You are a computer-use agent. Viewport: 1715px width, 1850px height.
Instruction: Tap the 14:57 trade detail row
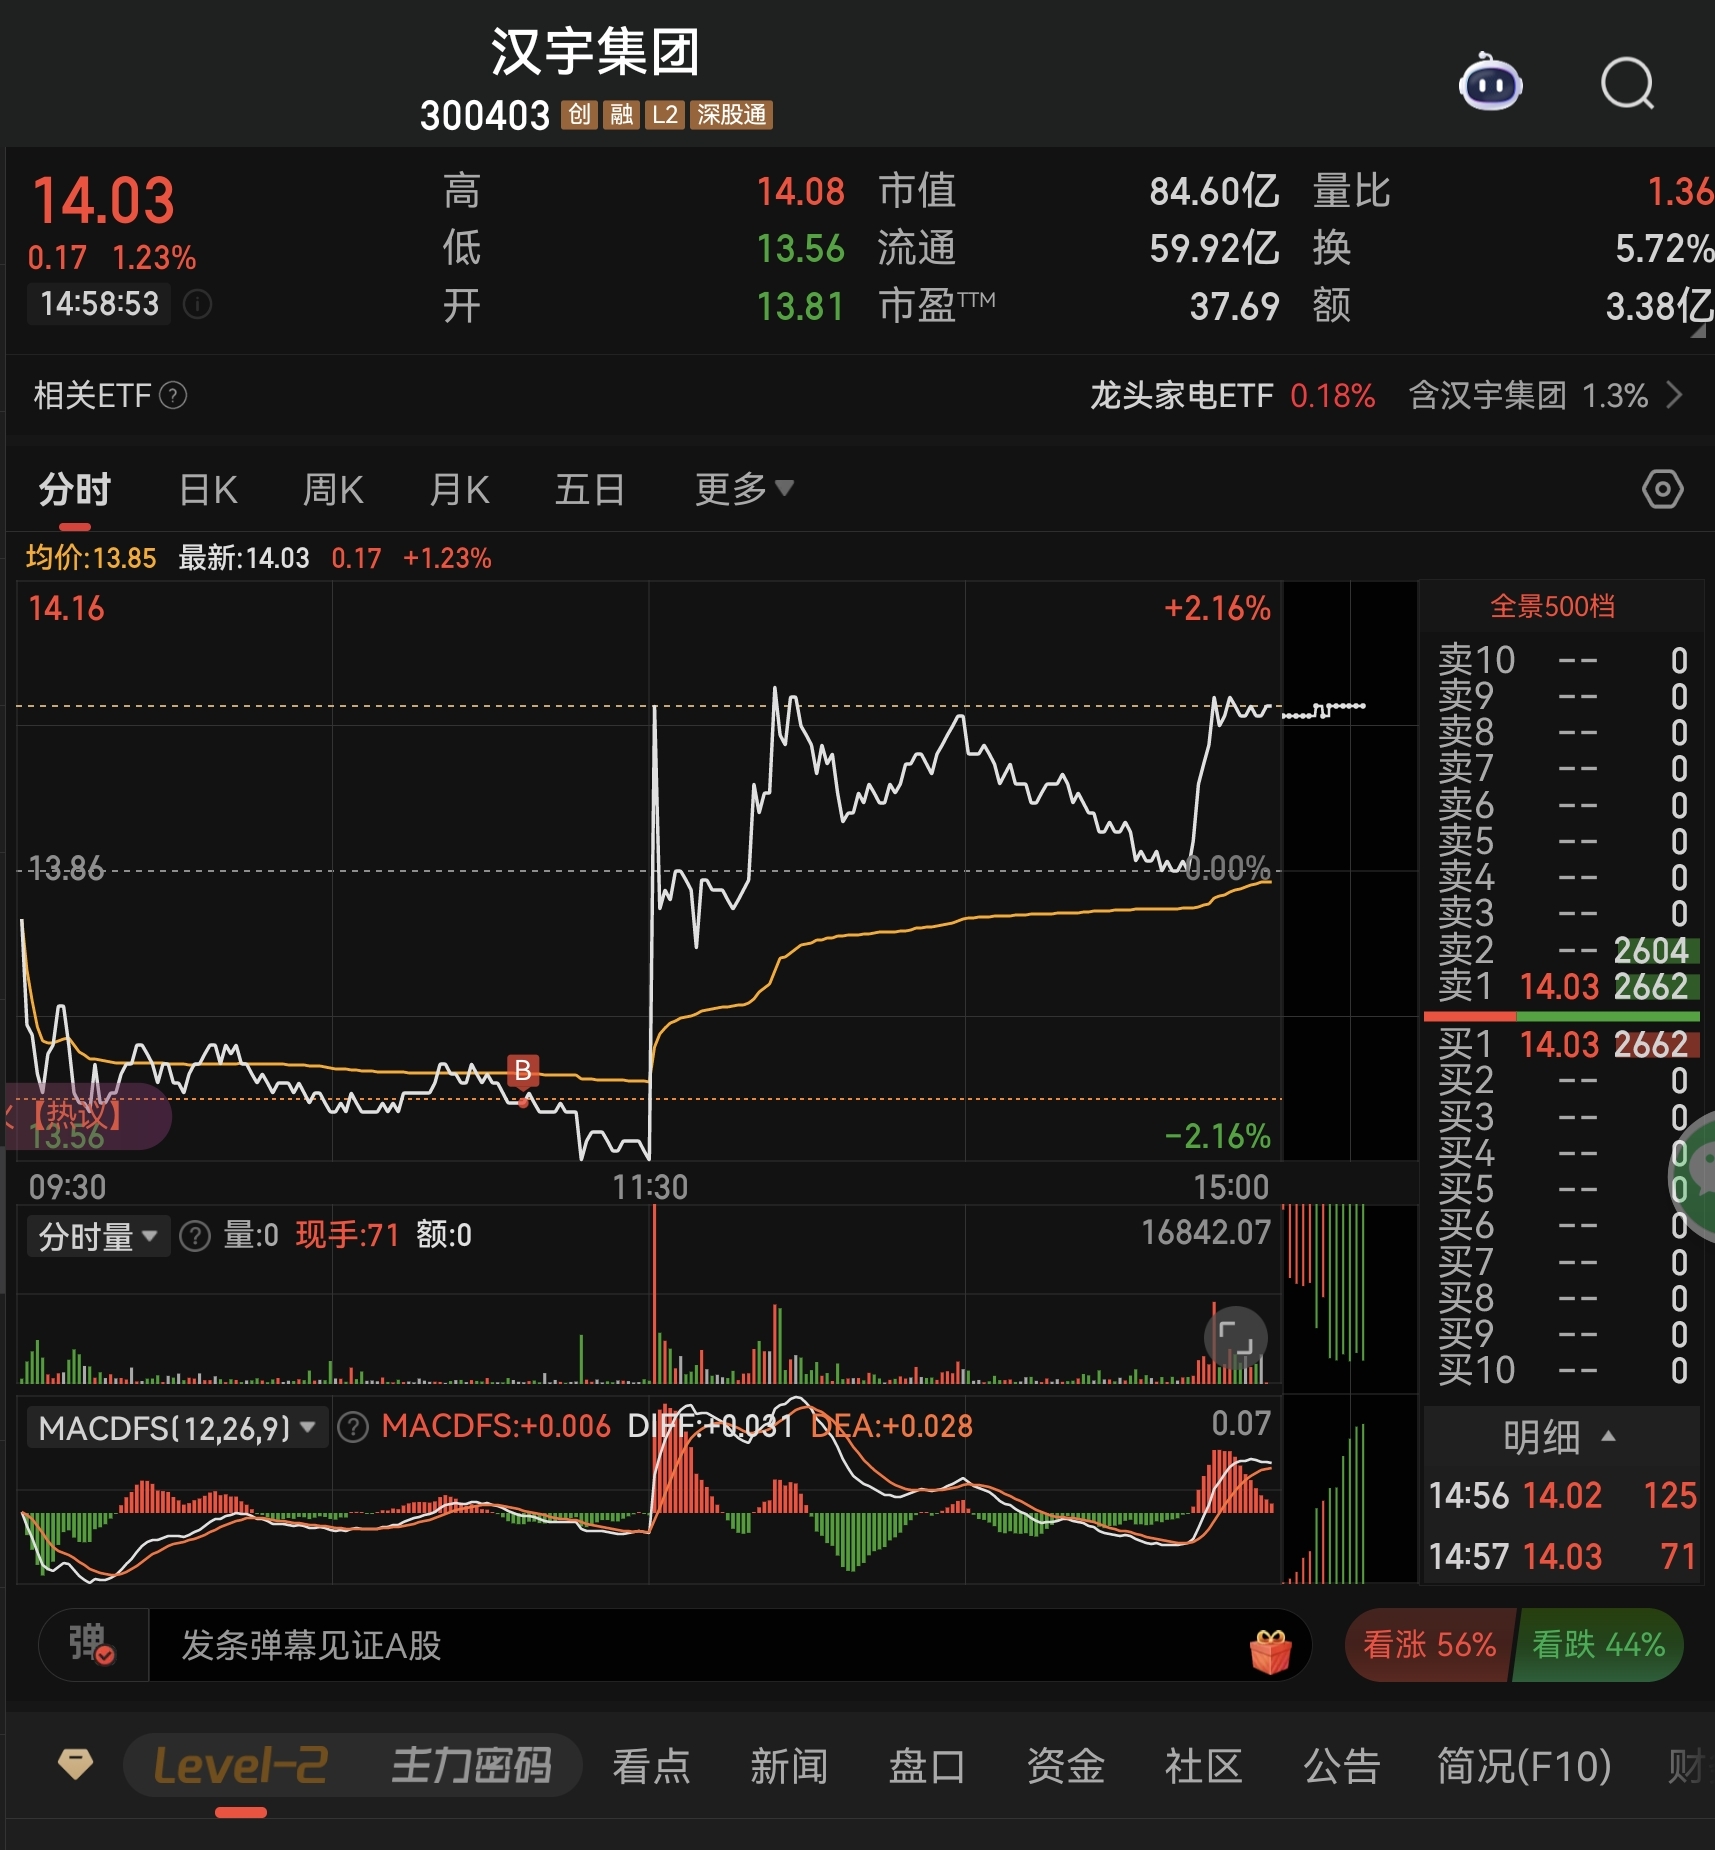(x=1562, y=1557)
